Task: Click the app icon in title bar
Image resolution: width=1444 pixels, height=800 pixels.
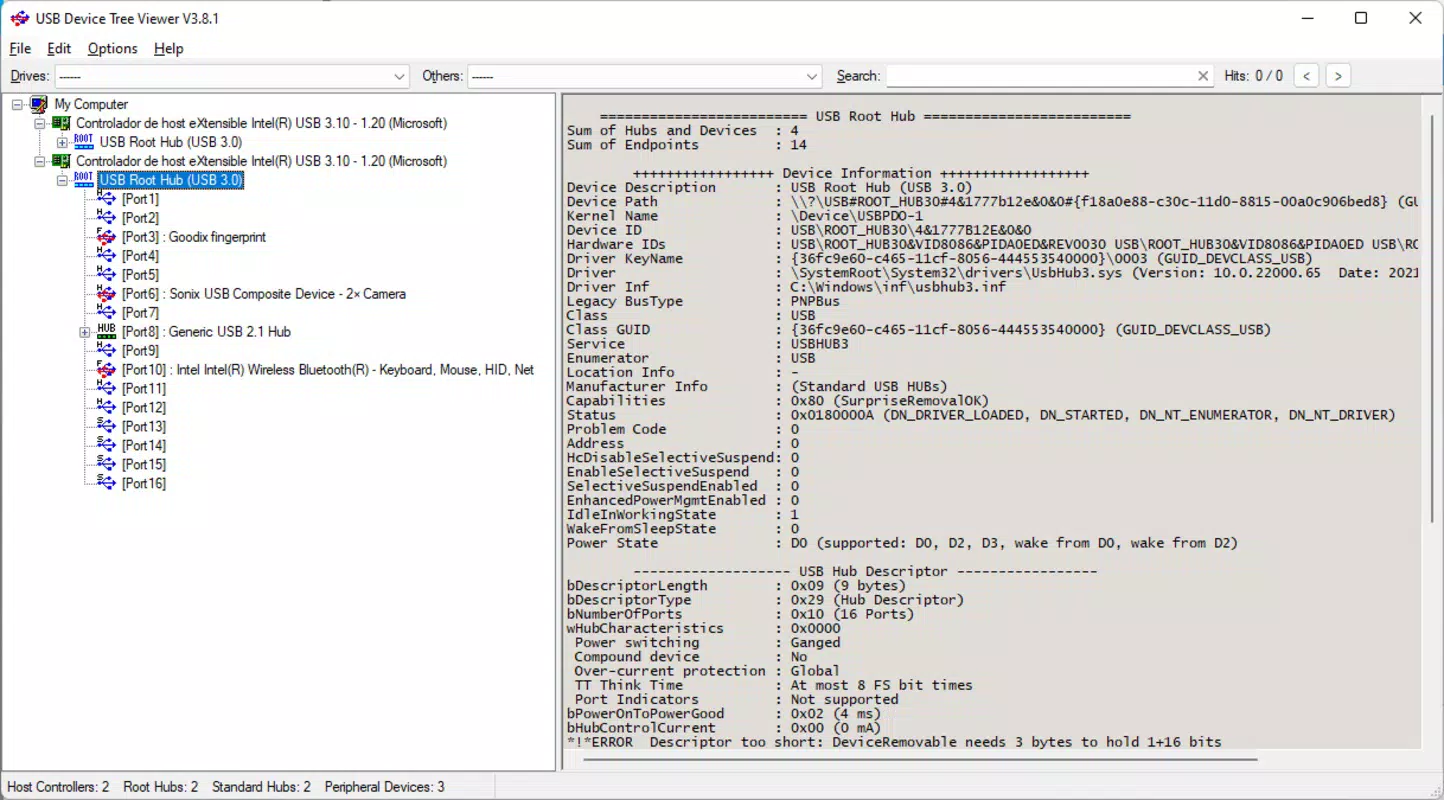Action: click(x=20, y=18)
